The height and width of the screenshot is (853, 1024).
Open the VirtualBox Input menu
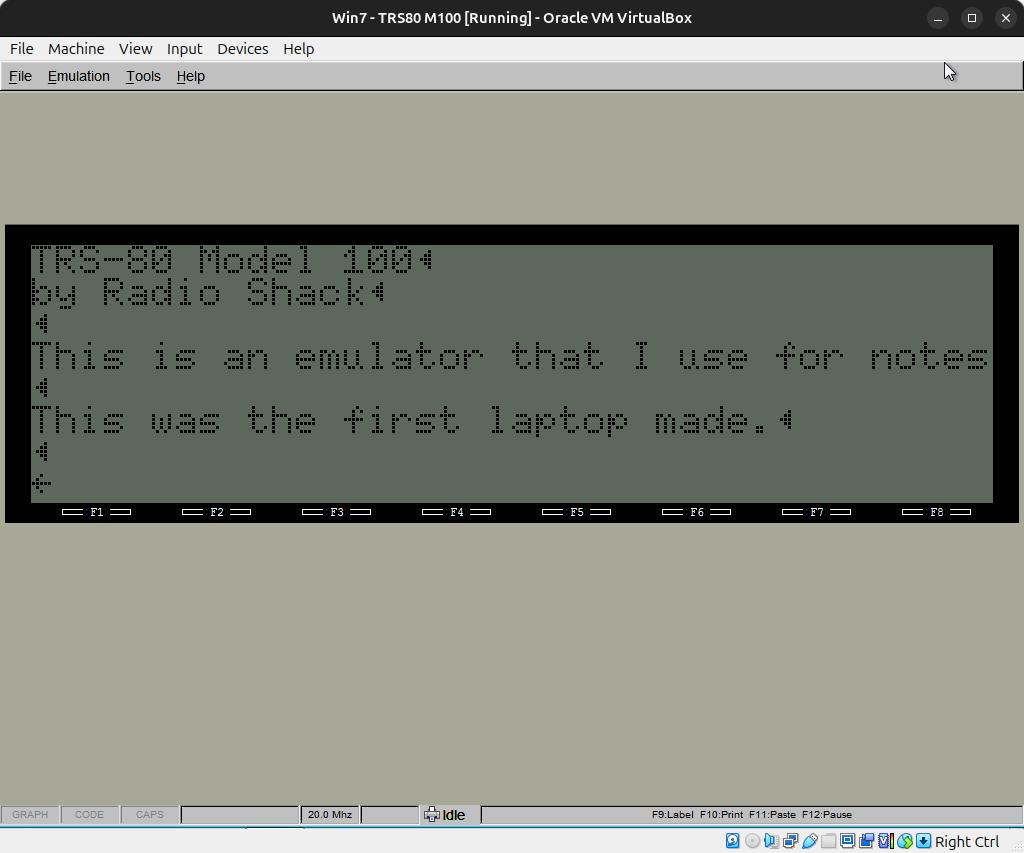[x=184, y=49]
